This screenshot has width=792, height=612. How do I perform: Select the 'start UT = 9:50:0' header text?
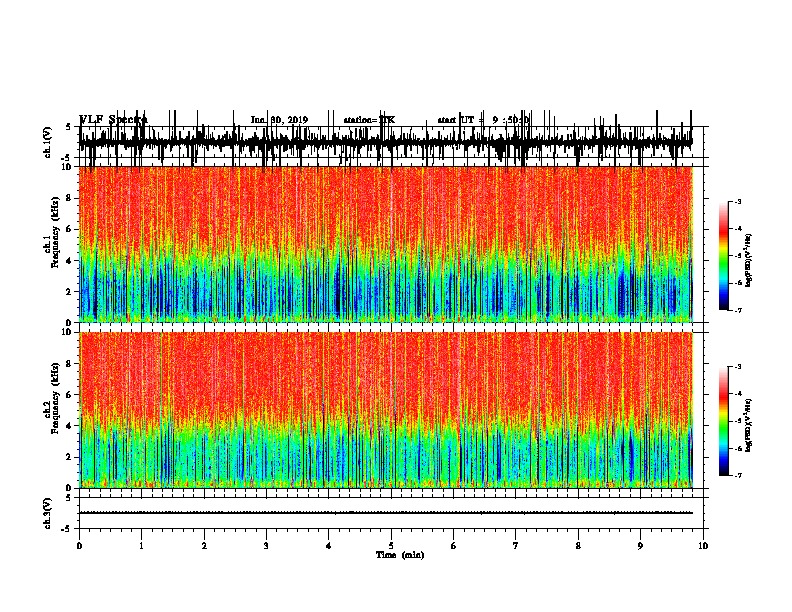483,120
